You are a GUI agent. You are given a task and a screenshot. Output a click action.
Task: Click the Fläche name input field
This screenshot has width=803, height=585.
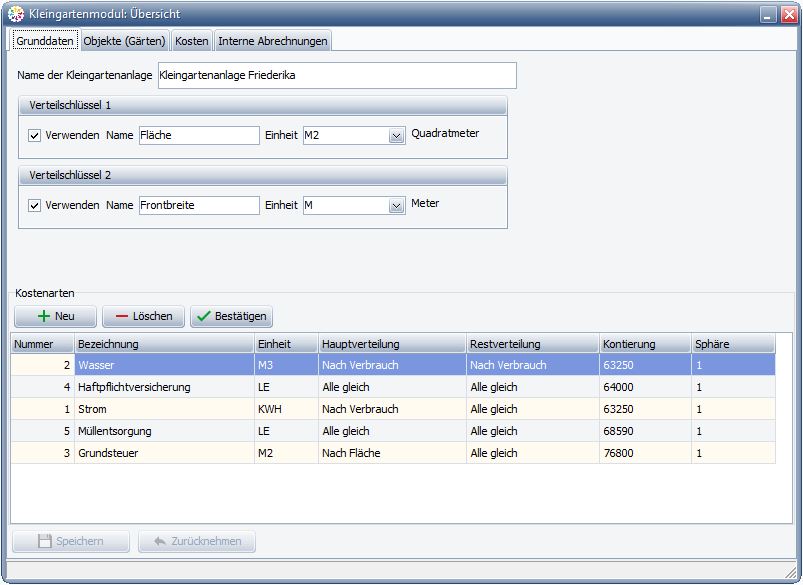coord(198,135)
